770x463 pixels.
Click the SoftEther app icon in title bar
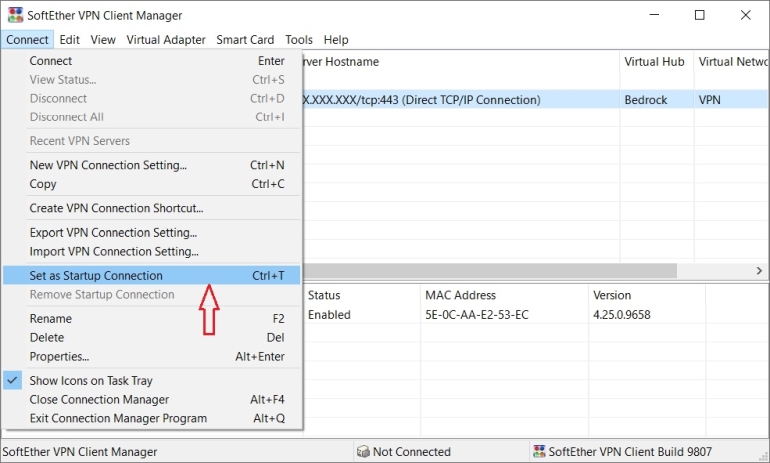pos(14,15)
